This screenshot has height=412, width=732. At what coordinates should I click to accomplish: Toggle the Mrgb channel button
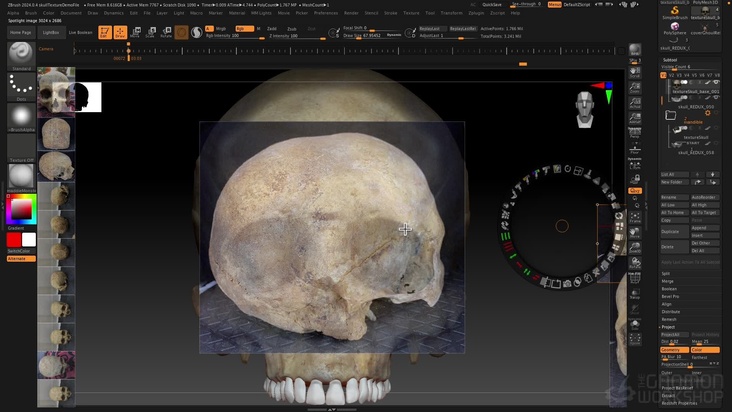click(x=221, y=28)
